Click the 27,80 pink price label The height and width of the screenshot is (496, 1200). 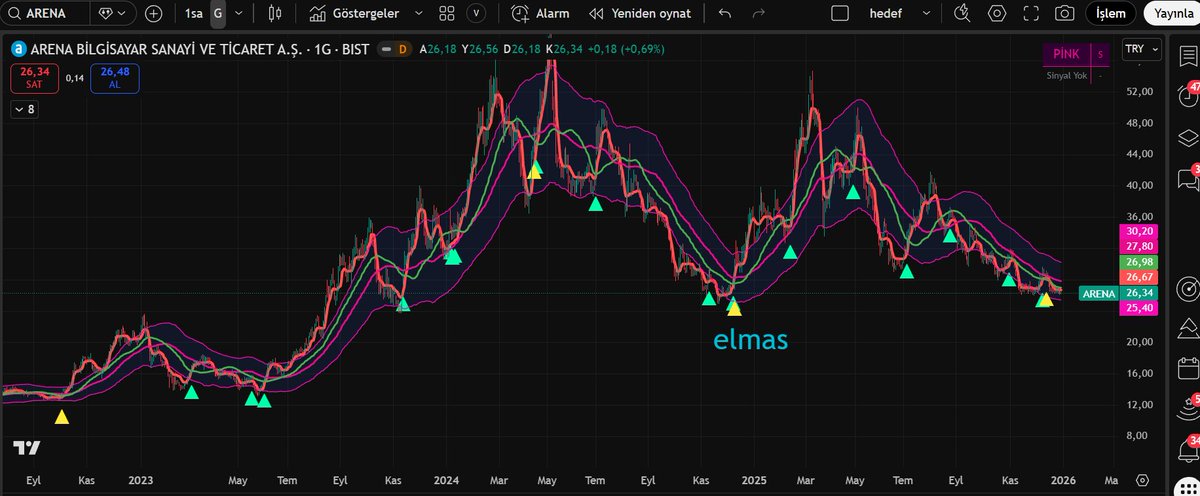[x=1140, y=245]
